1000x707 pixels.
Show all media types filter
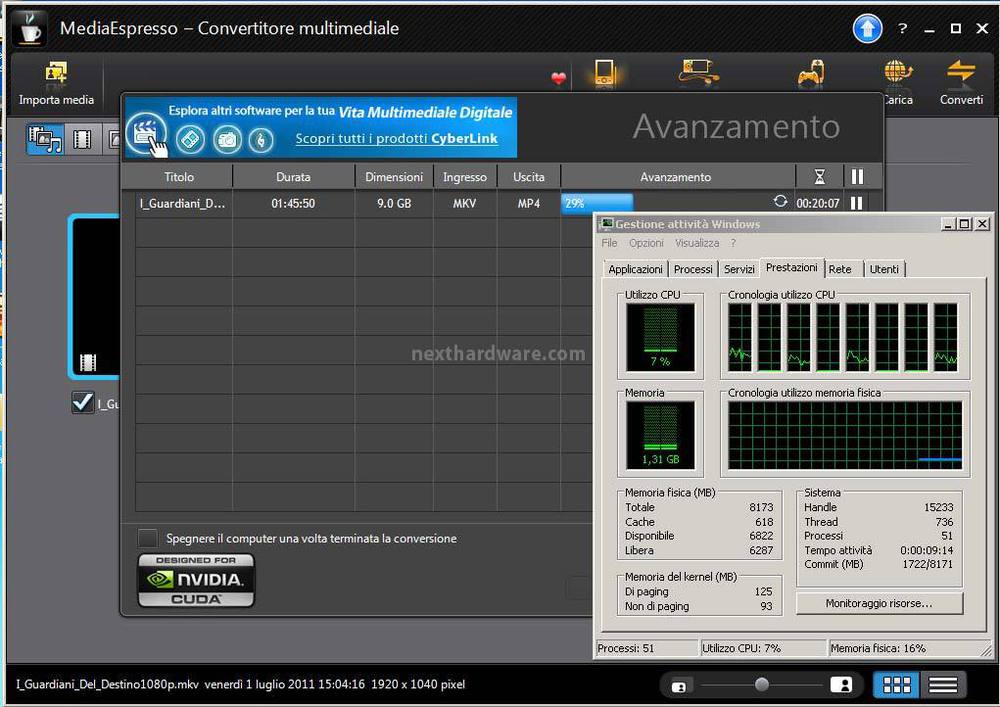coord(45,138)
